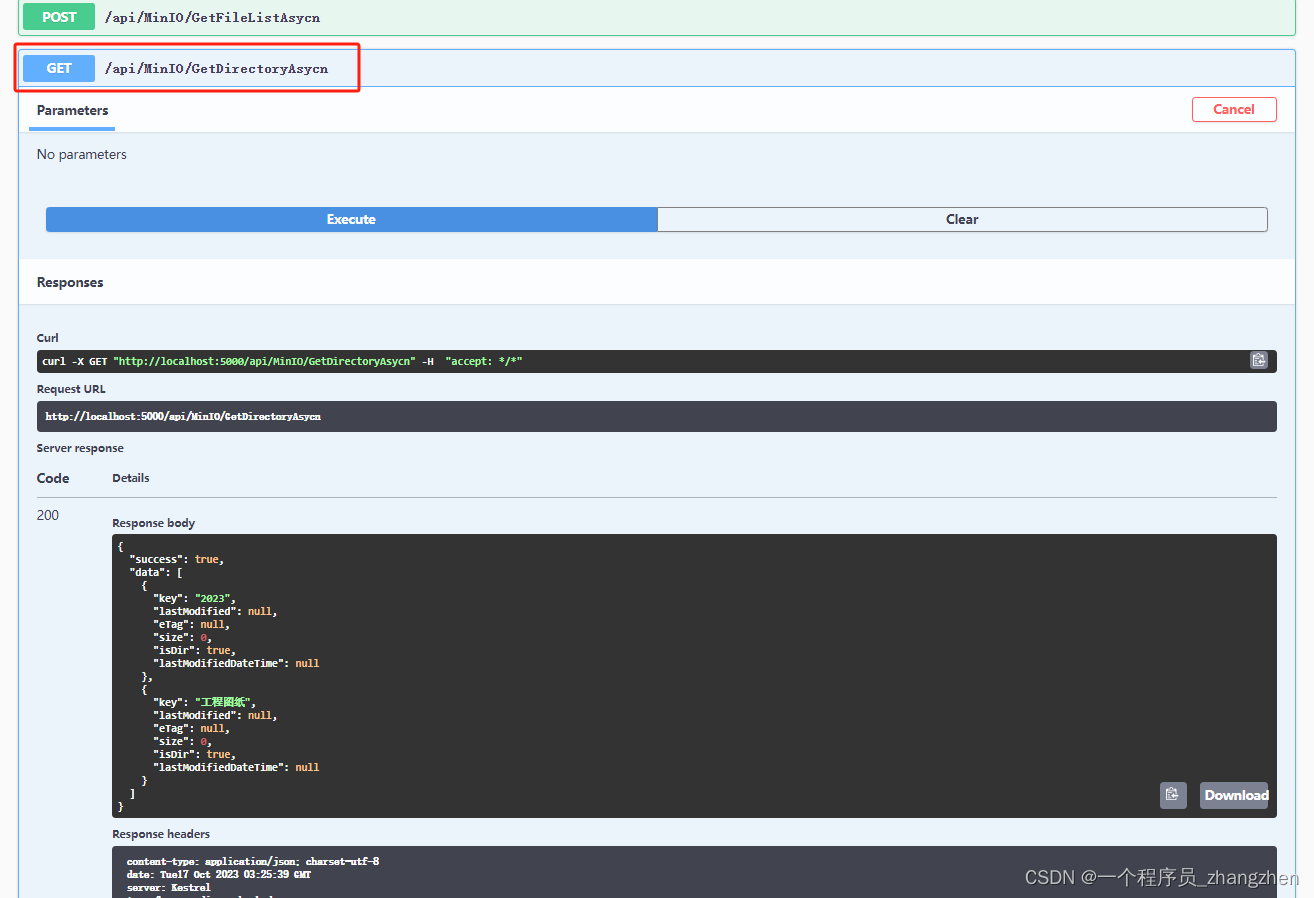Screen dimensions: 1314x898
Task: Copy the response body to clipboard
Action: pyautogui.click(x=1173, y=795)
